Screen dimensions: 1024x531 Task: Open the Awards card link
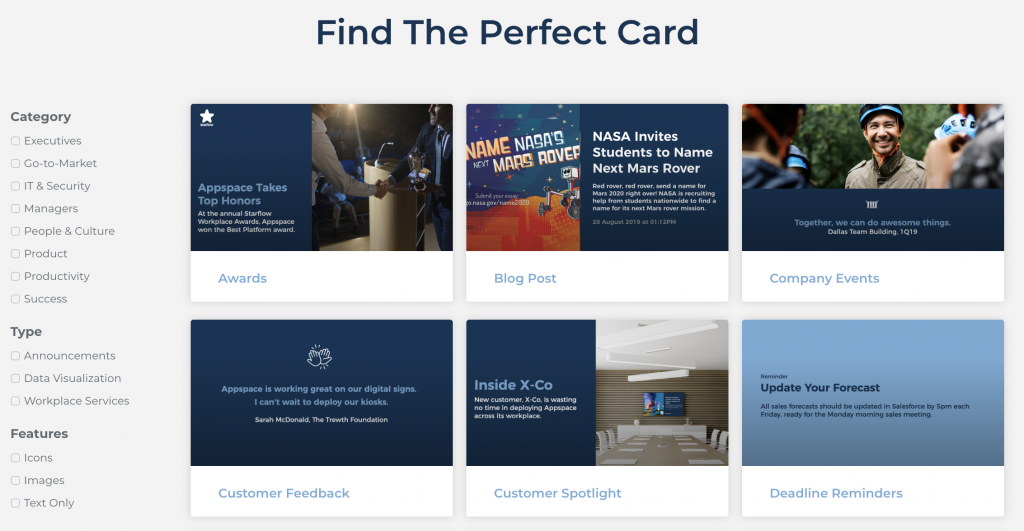point(242,278)
